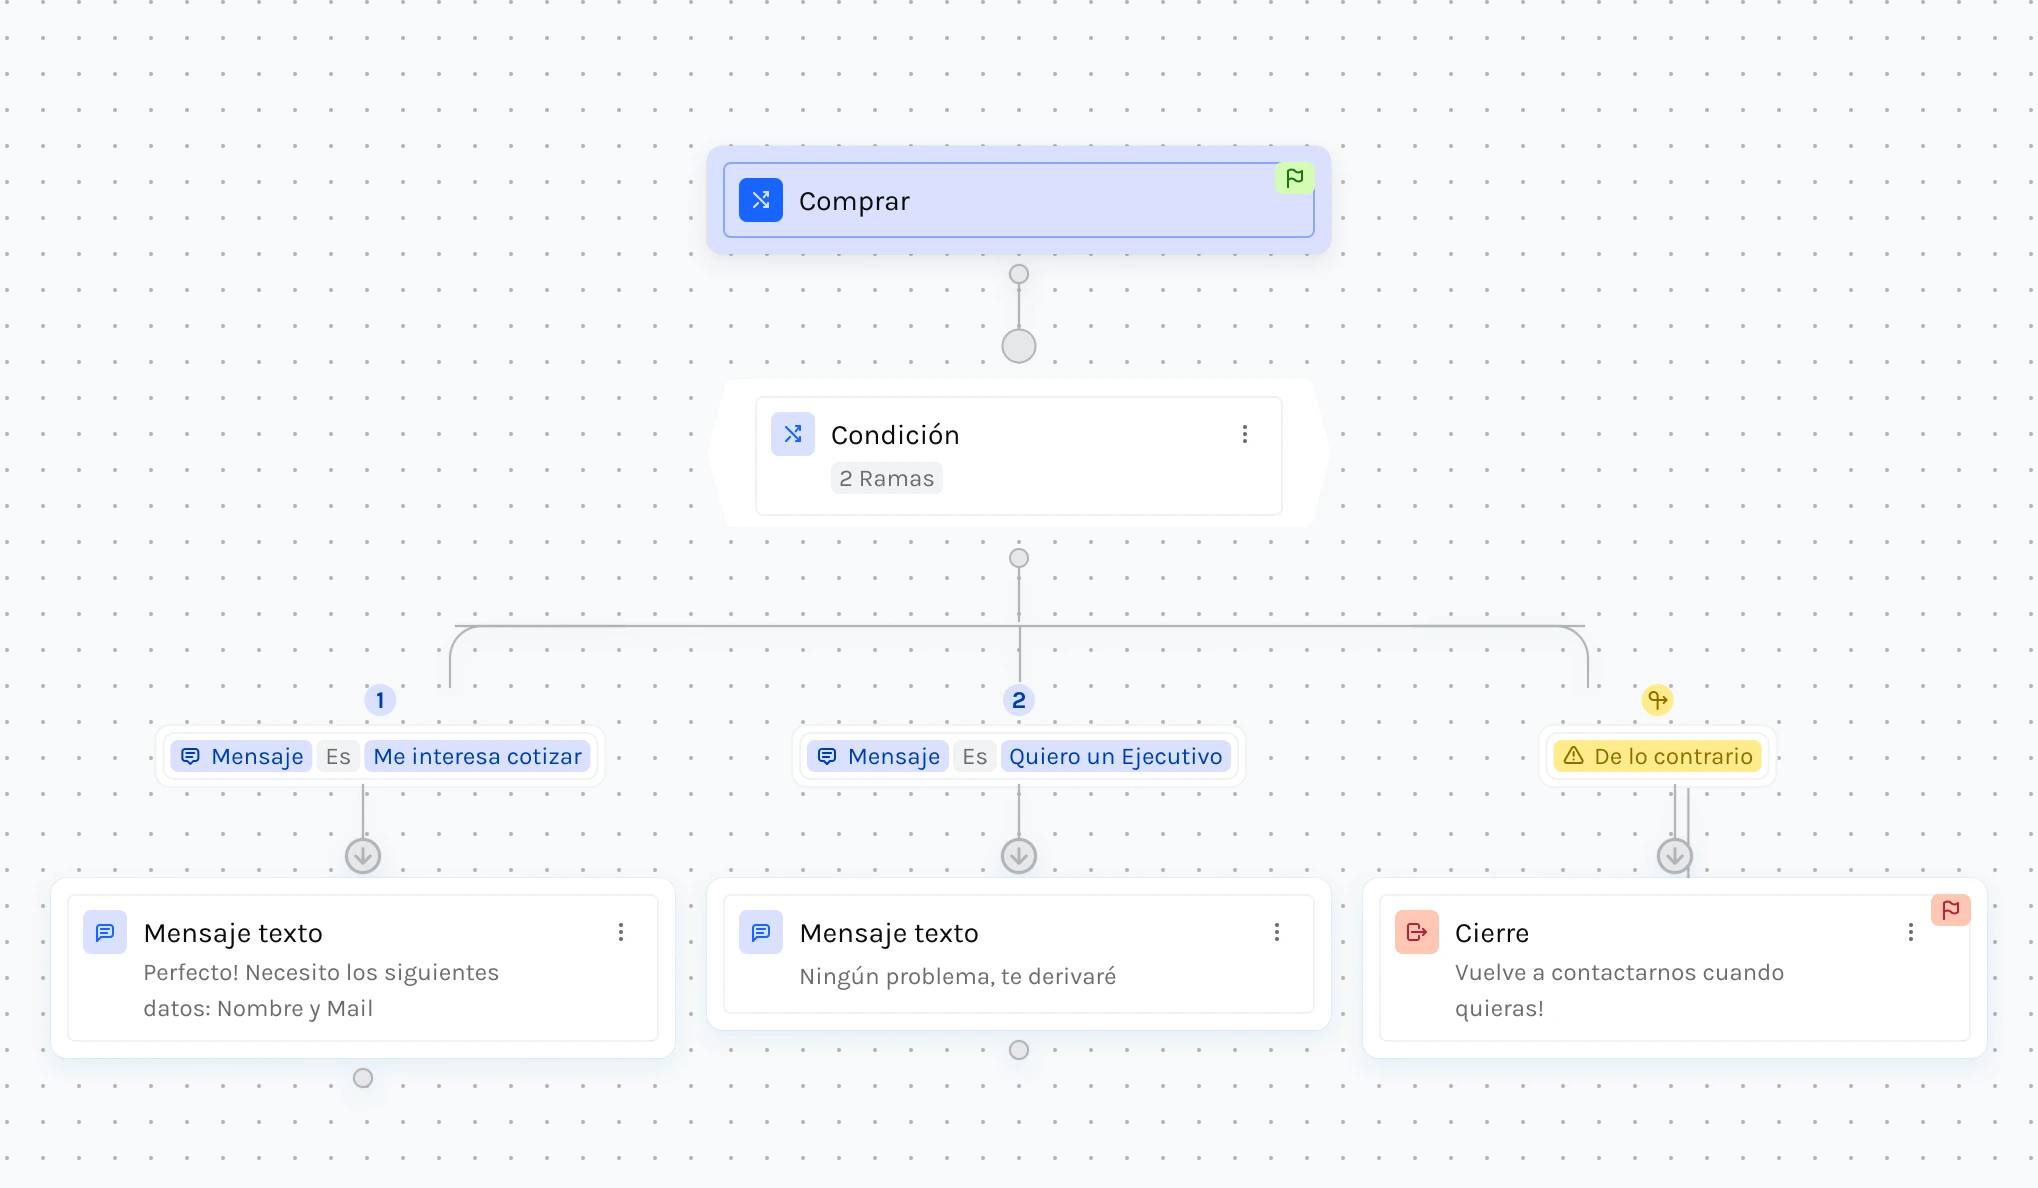This screenshot has width=2038, height=1188.
Task: Click the 2 Ramas tag
Action: point(886,478)
